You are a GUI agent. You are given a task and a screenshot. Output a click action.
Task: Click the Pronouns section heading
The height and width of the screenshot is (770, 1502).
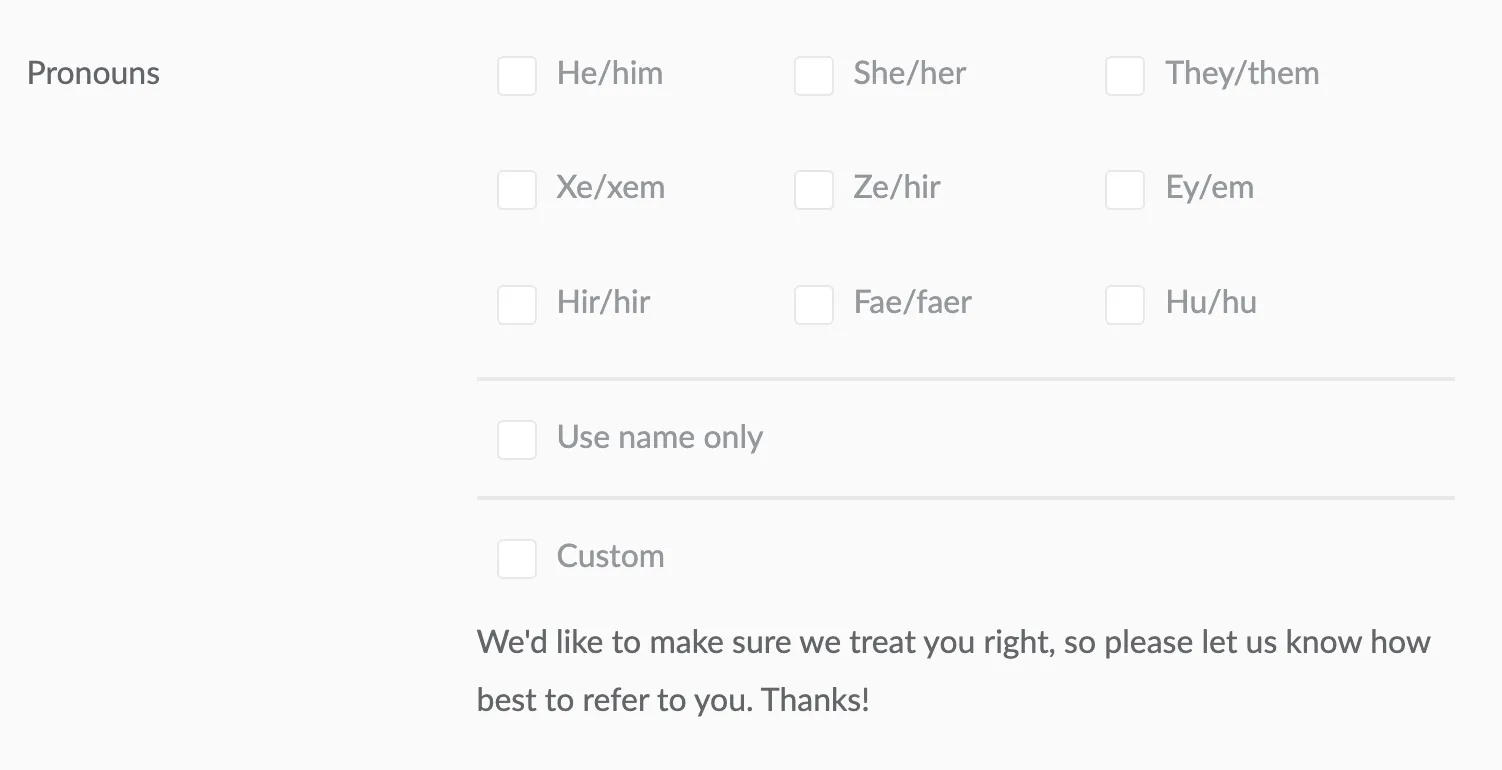(x=93, y=73)
